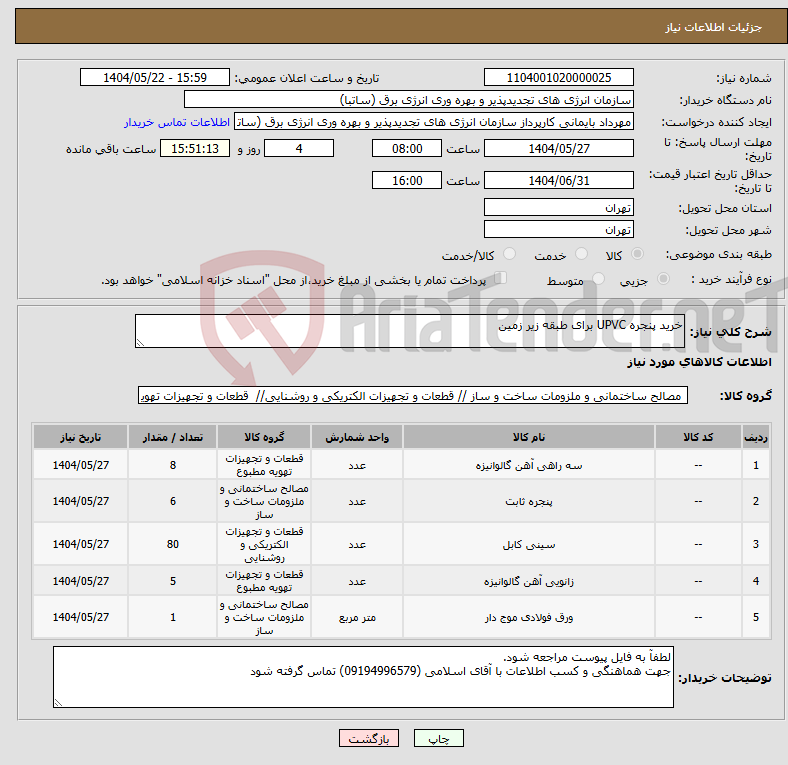Click the deadline time 08:00 field
788x765 pixels.
point(407,148)
